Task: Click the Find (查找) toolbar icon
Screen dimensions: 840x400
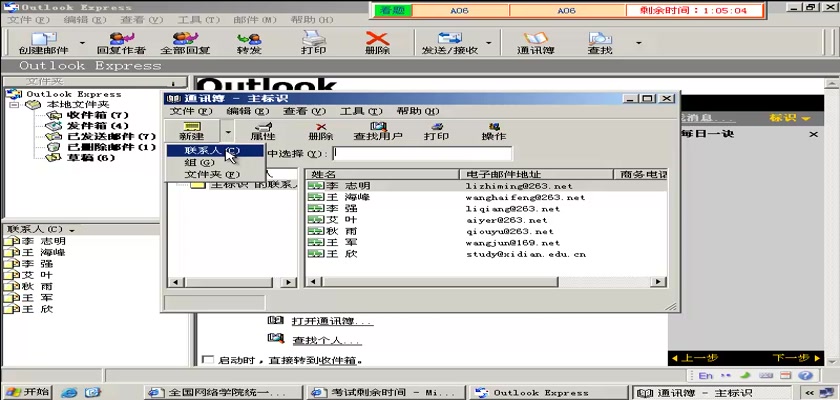Action: pos(599,43)
